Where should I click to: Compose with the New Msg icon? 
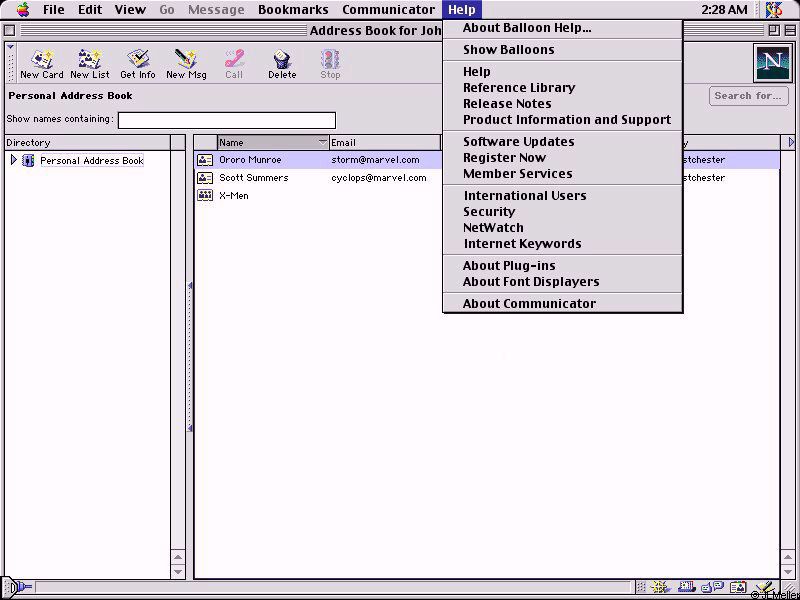(x=186, y=64)
